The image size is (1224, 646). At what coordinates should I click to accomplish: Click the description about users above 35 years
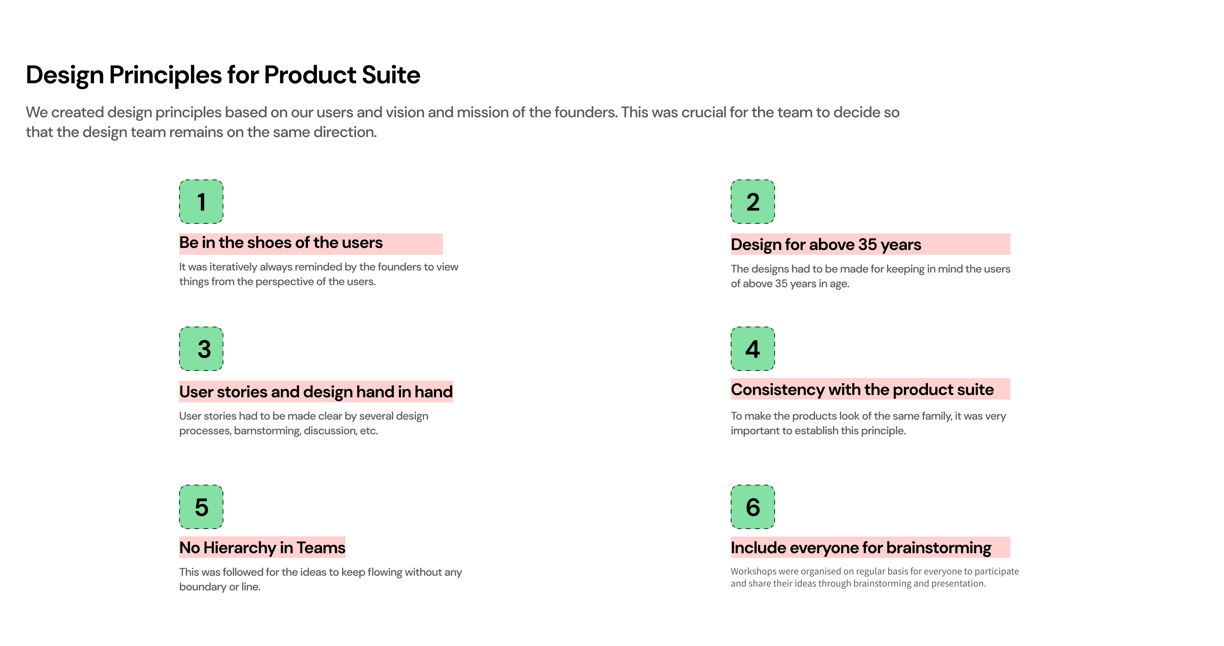tap(870, 276)
